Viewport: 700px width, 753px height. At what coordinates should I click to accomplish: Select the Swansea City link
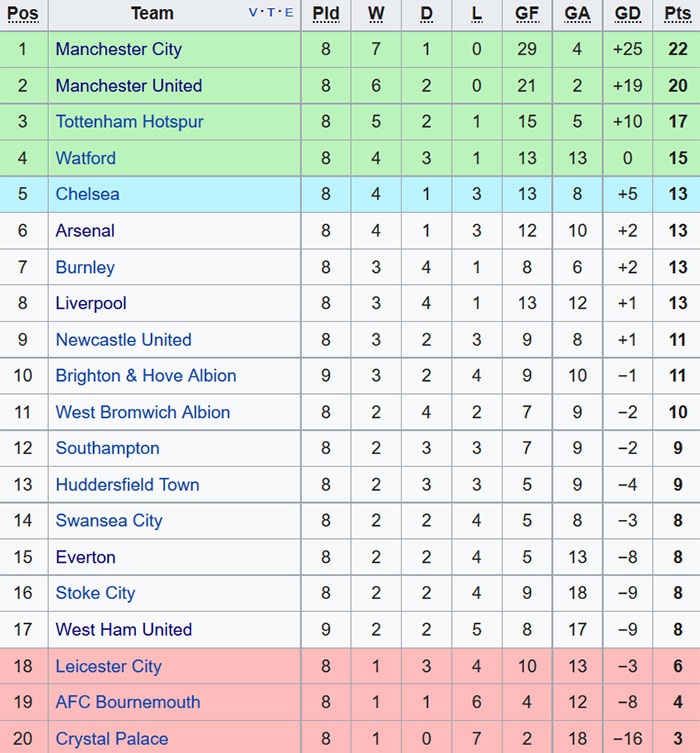pyautogui.click(x=108, y=521)
